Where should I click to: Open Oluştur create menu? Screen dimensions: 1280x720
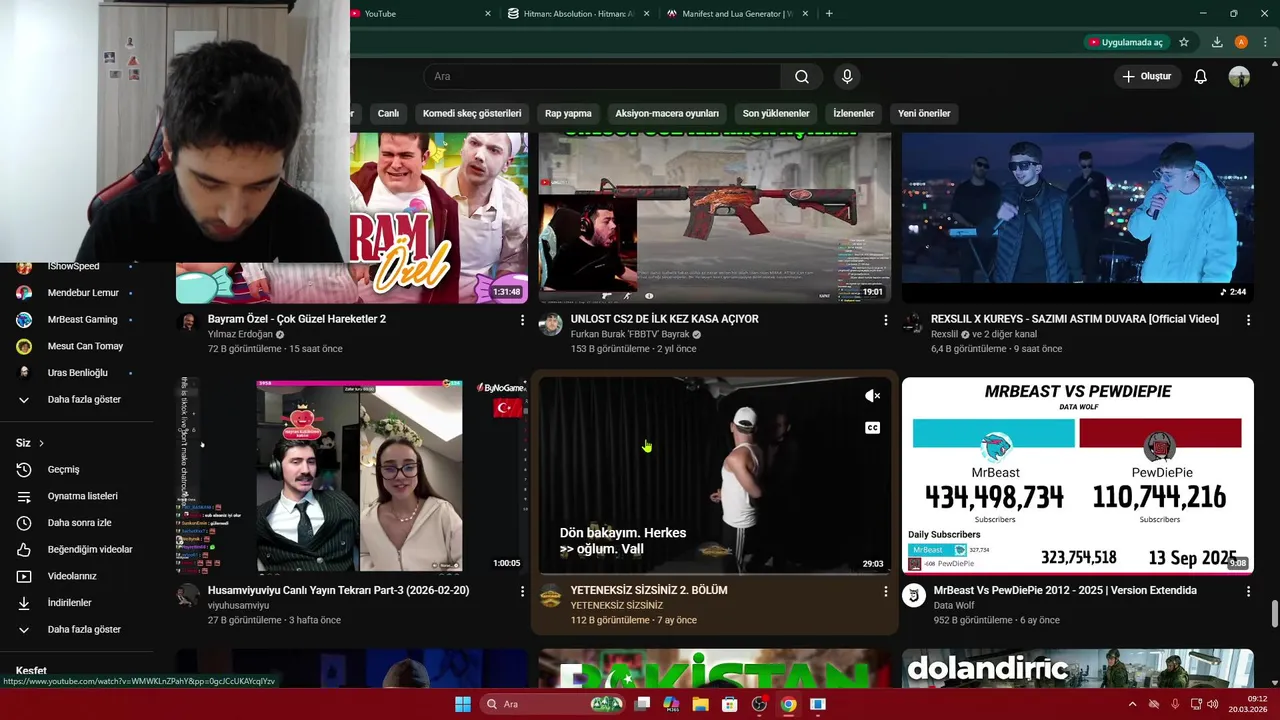(x=1147, y=77)
